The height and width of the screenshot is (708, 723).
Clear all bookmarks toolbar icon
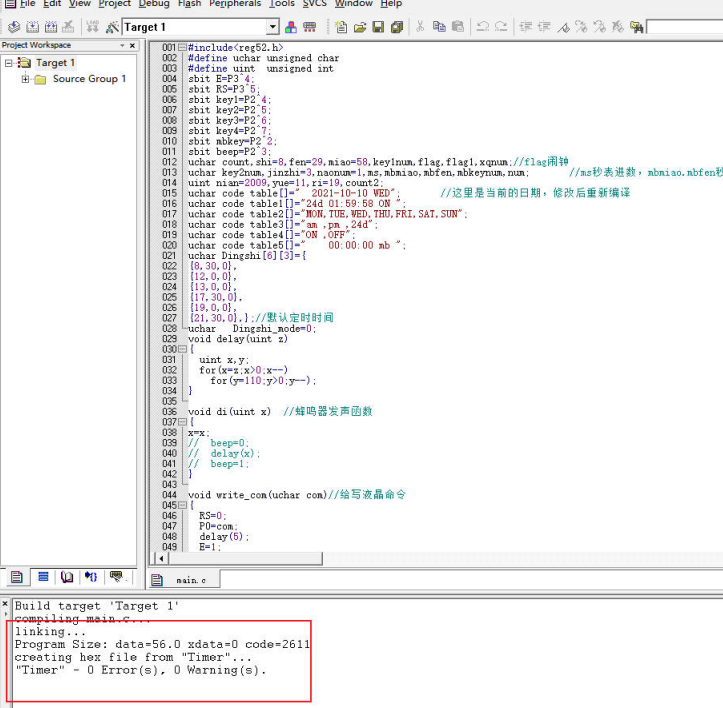click(x=618, y=27)
